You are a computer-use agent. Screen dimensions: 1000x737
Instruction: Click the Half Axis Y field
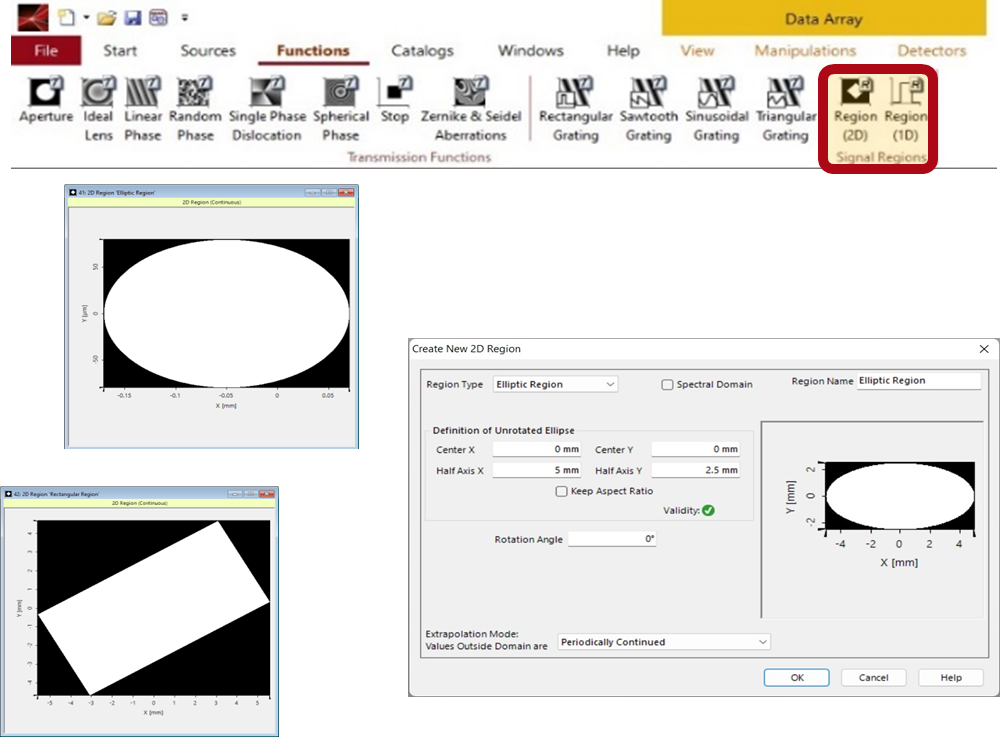click(695, 471)
